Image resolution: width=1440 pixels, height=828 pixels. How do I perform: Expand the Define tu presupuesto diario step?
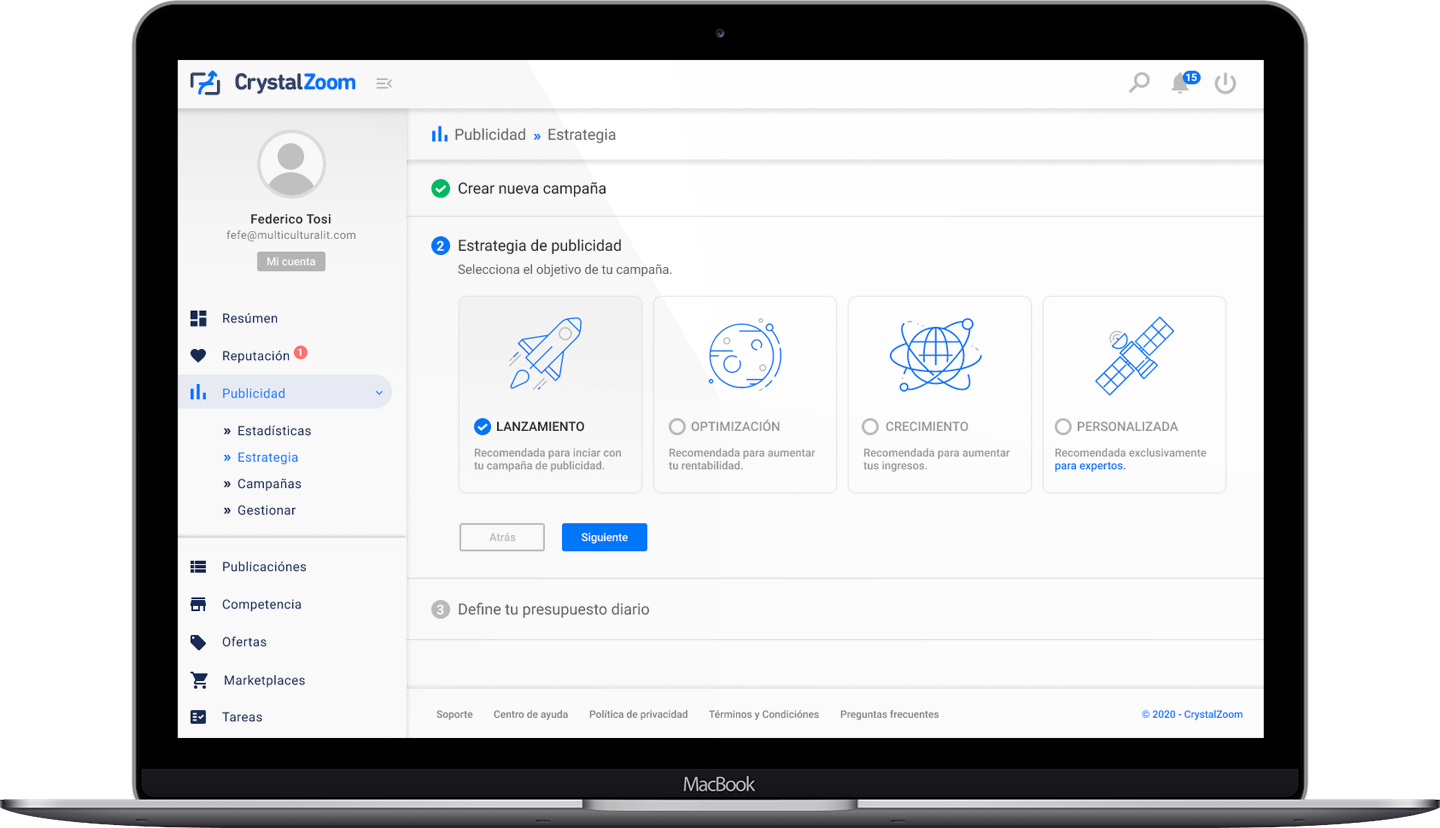[x=553, y=609]
